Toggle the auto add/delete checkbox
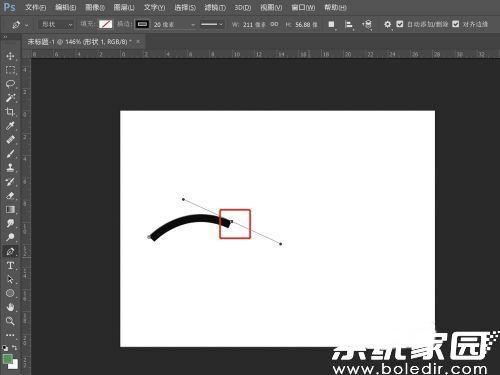This screenshot has height=375, width=500. (400, 24)
